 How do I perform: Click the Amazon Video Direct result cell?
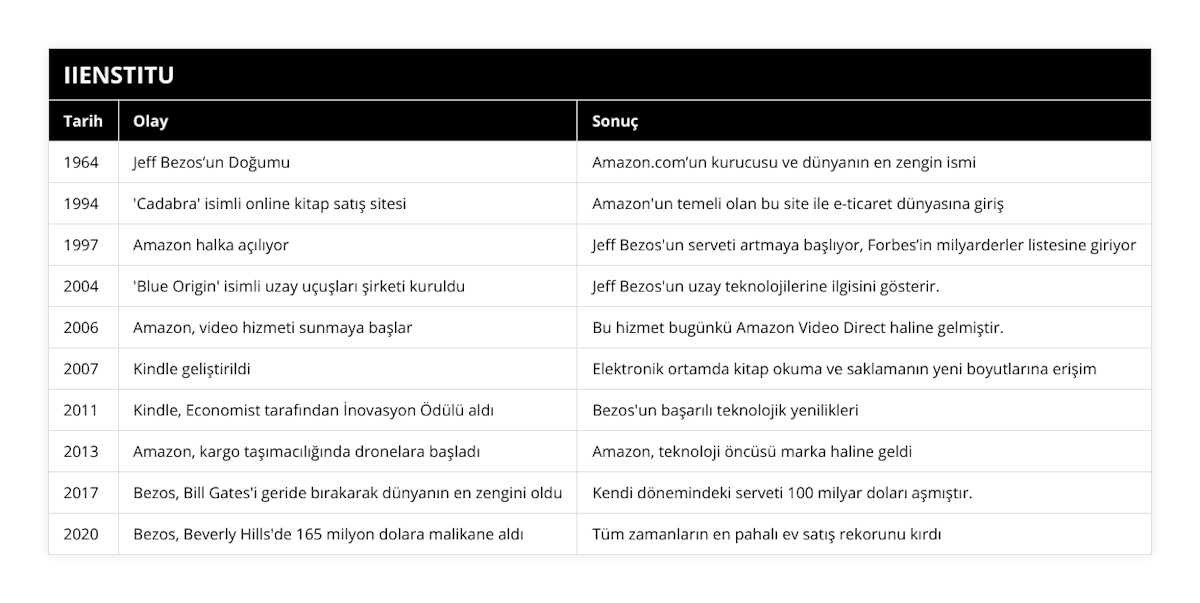(797, 327)
